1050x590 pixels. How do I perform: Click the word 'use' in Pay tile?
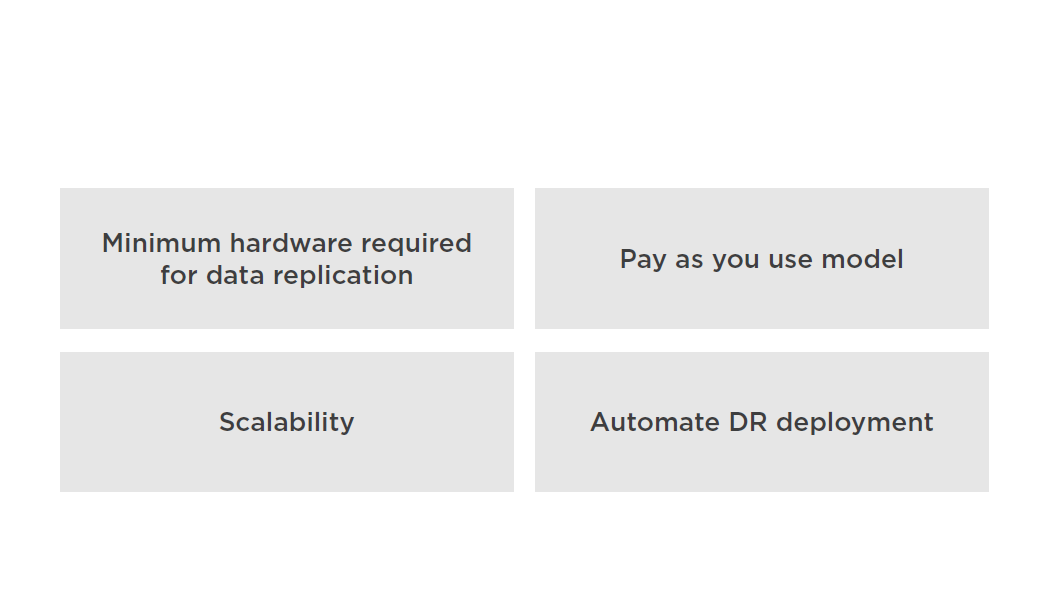791,261
